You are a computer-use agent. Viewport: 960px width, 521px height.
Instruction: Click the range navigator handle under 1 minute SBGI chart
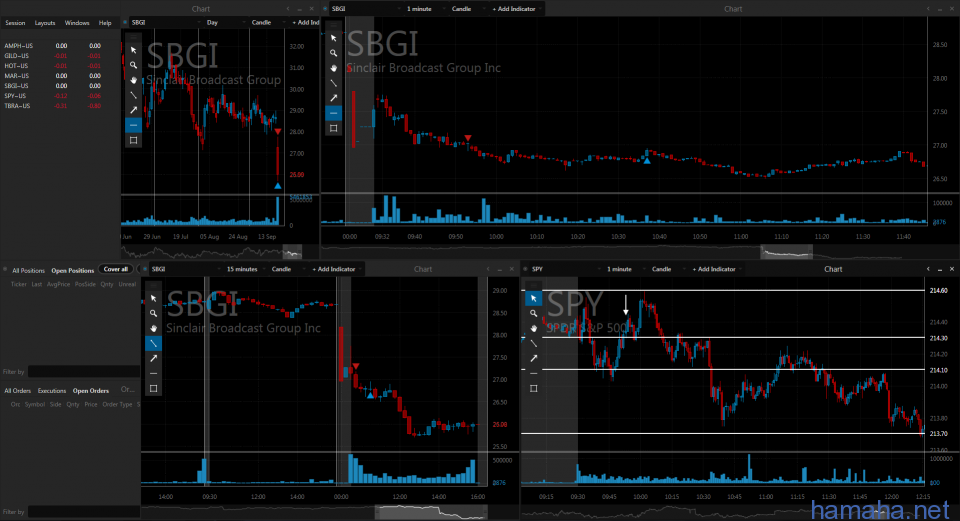click(x=787, y=252)
